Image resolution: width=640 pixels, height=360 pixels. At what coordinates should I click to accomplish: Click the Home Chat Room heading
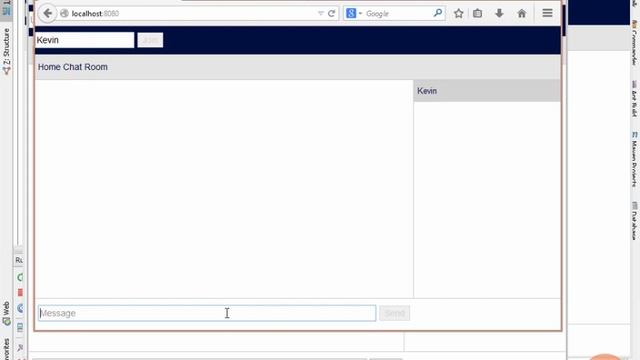click(x=73, y=67)
